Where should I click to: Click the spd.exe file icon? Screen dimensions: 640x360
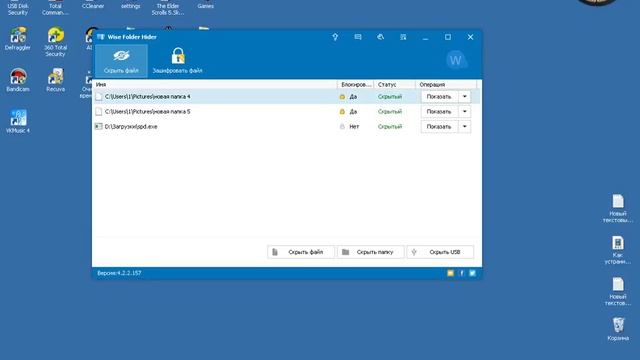point(98,127)
